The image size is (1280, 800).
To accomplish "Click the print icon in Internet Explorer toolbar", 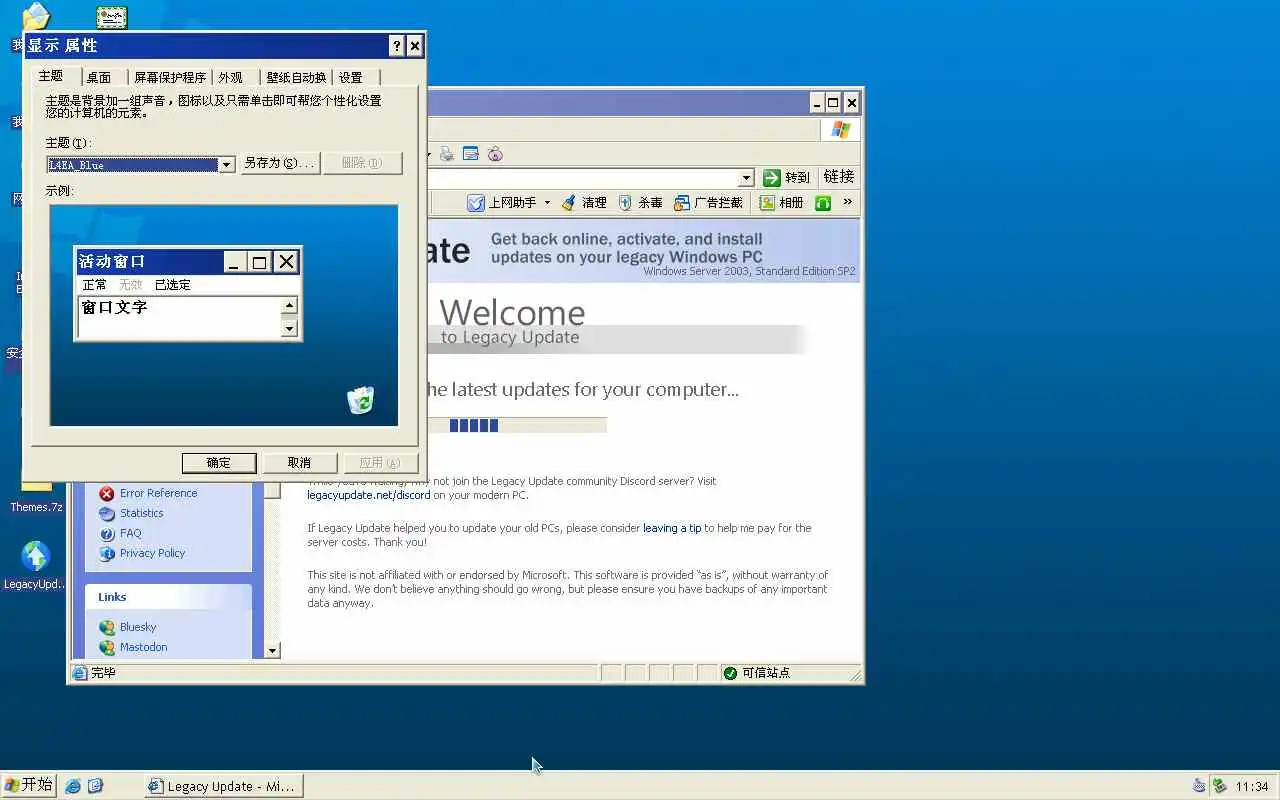I will coord(447,154).
